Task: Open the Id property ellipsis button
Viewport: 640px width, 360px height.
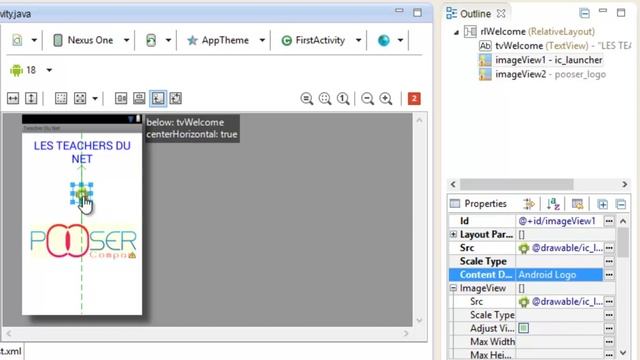Action: [x=609, y=221]
